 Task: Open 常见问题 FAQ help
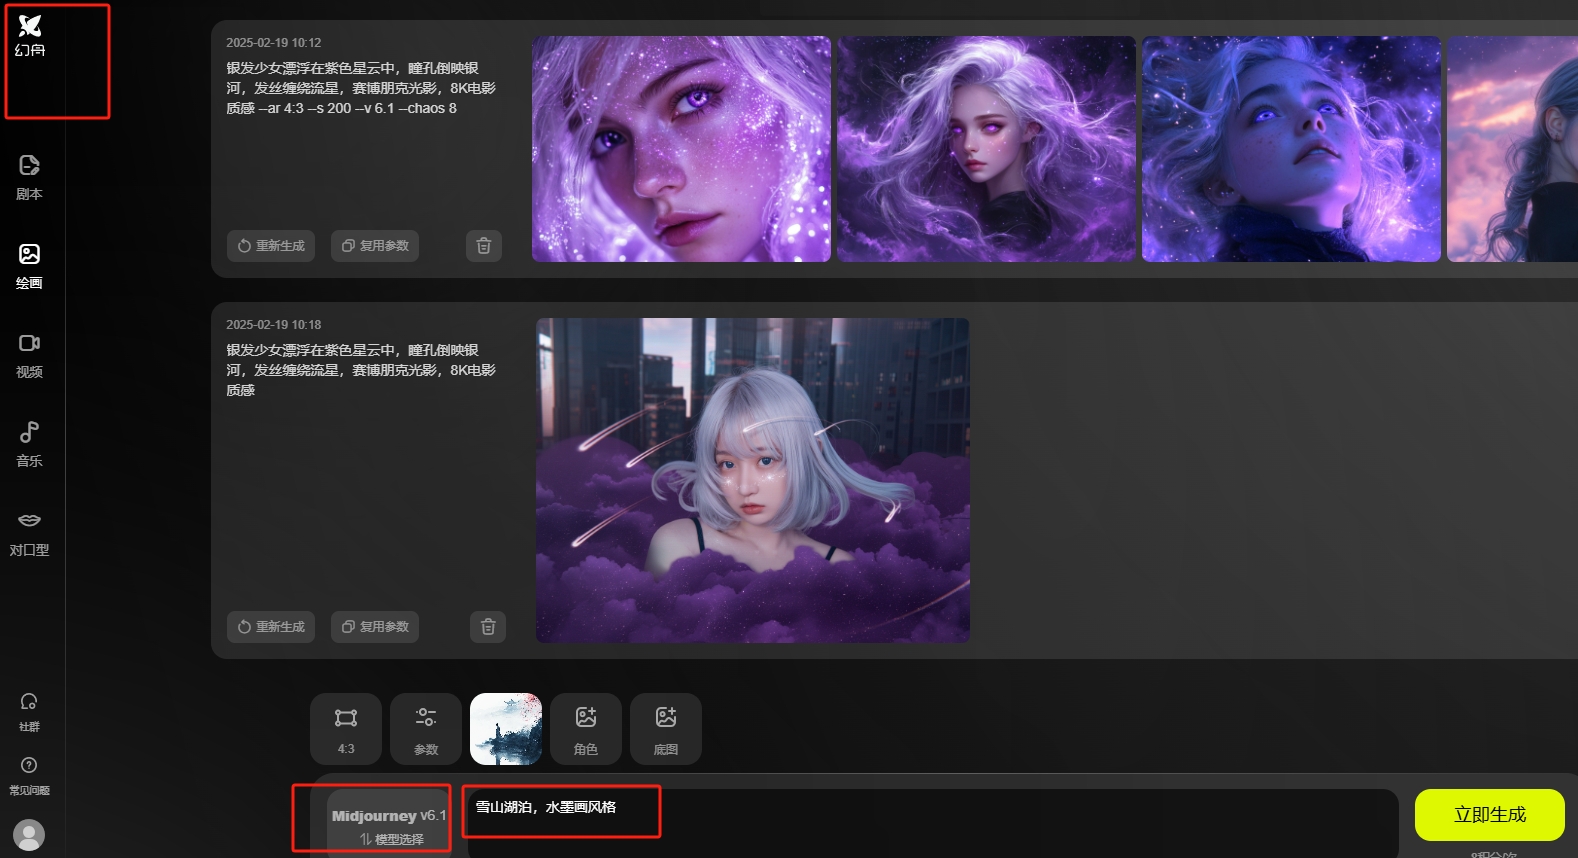coord(29,775)
